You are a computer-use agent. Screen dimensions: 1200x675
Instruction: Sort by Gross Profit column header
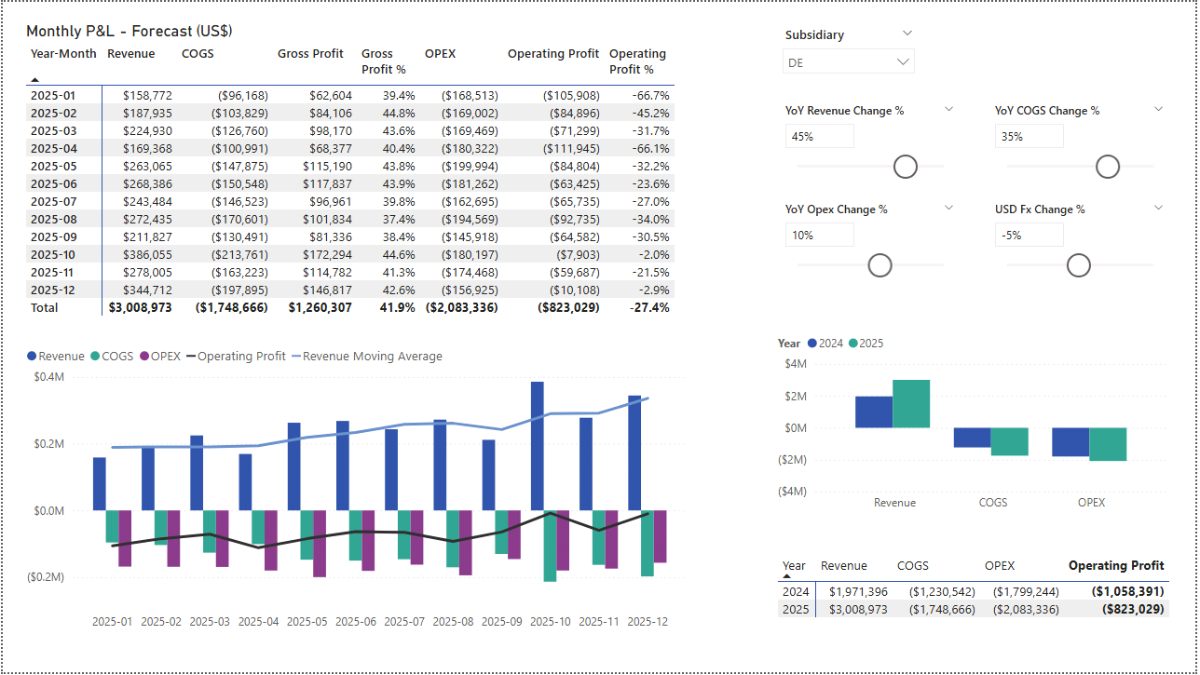(310, 54)
